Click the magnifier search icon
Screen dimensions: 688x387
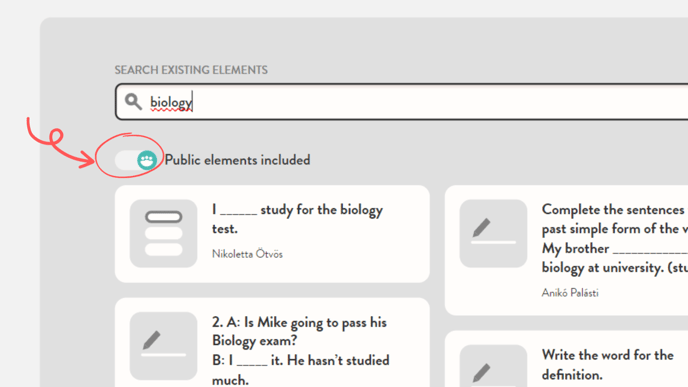(x=133, y=101)
